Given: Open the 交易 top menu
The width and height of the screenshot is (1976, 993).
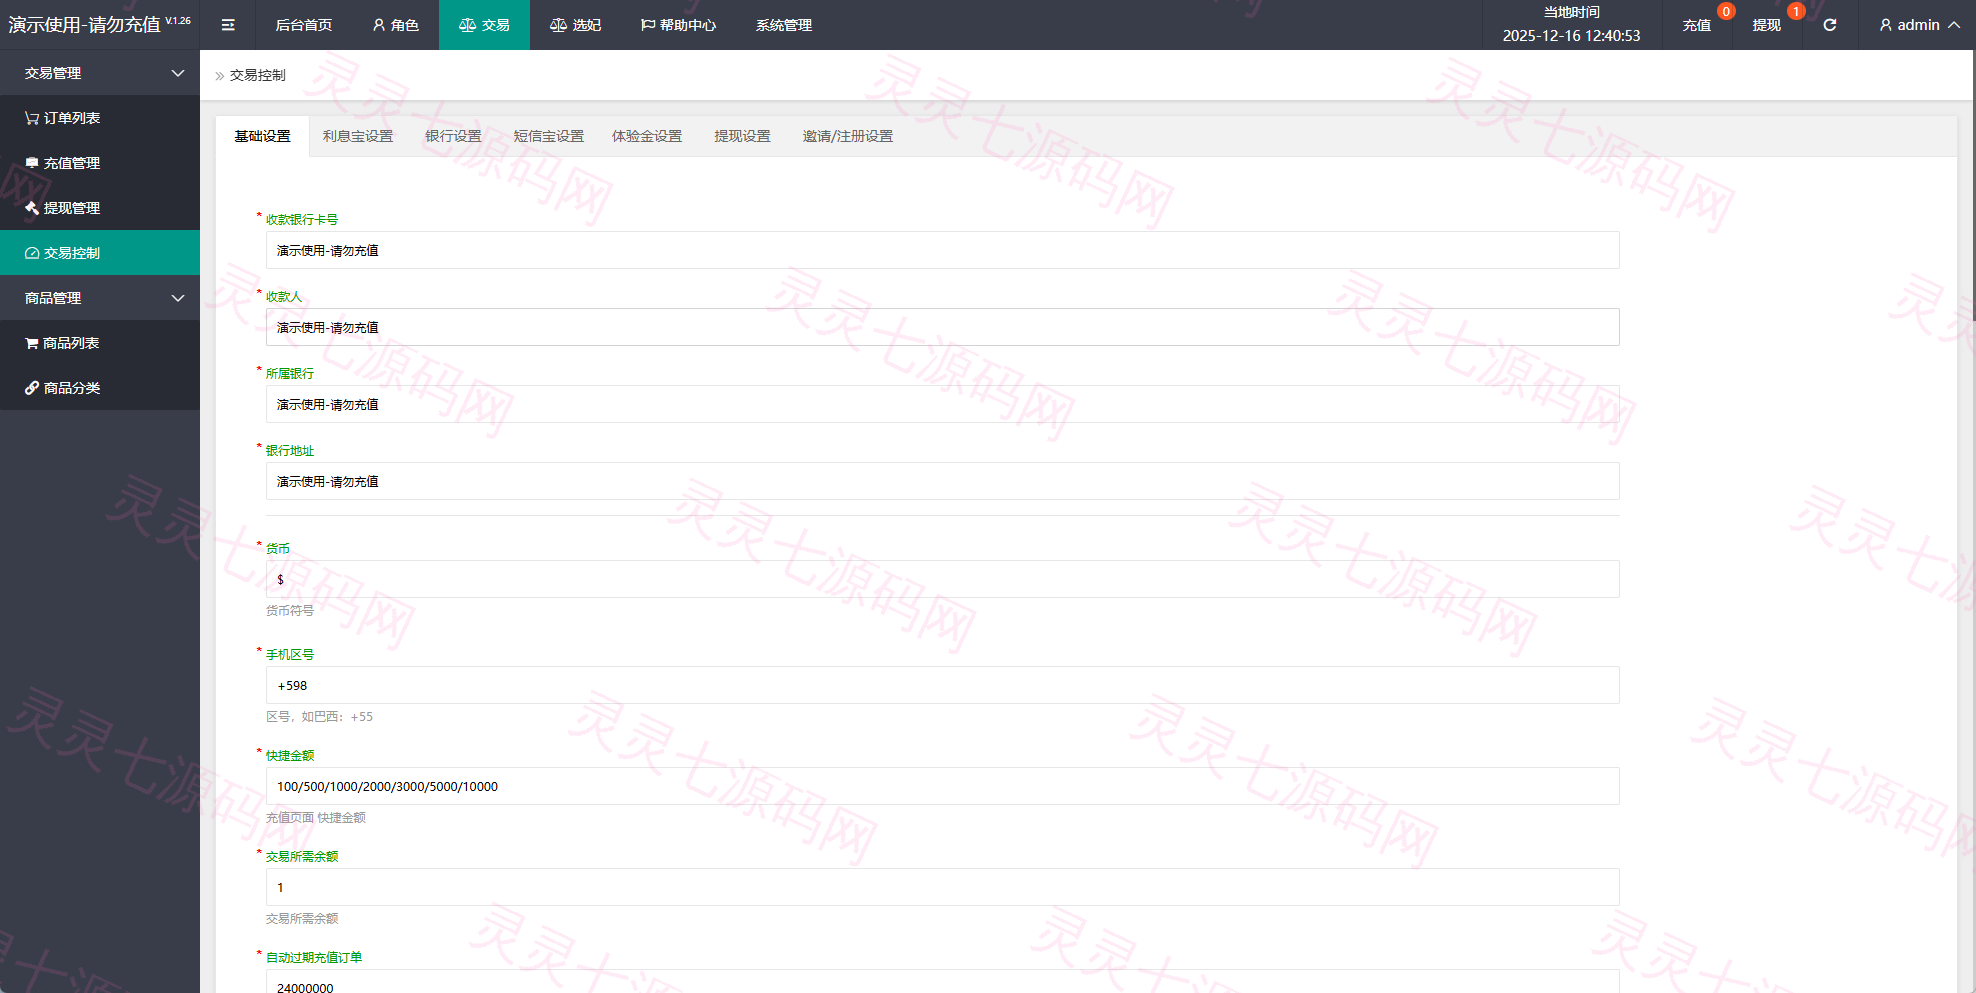Looking at the screenshot, I should point(484,25).
